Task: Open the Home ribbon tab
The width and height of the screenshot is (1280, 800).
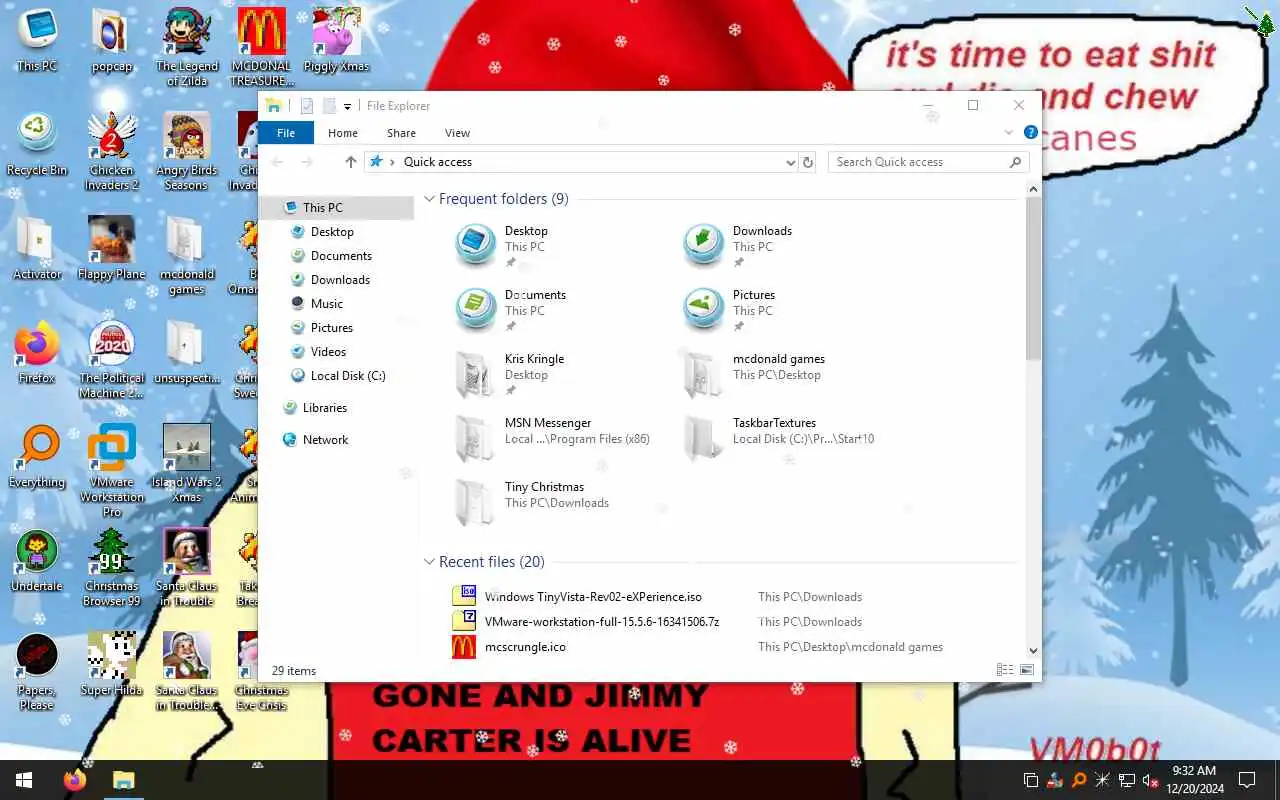Action: point(343,133)
